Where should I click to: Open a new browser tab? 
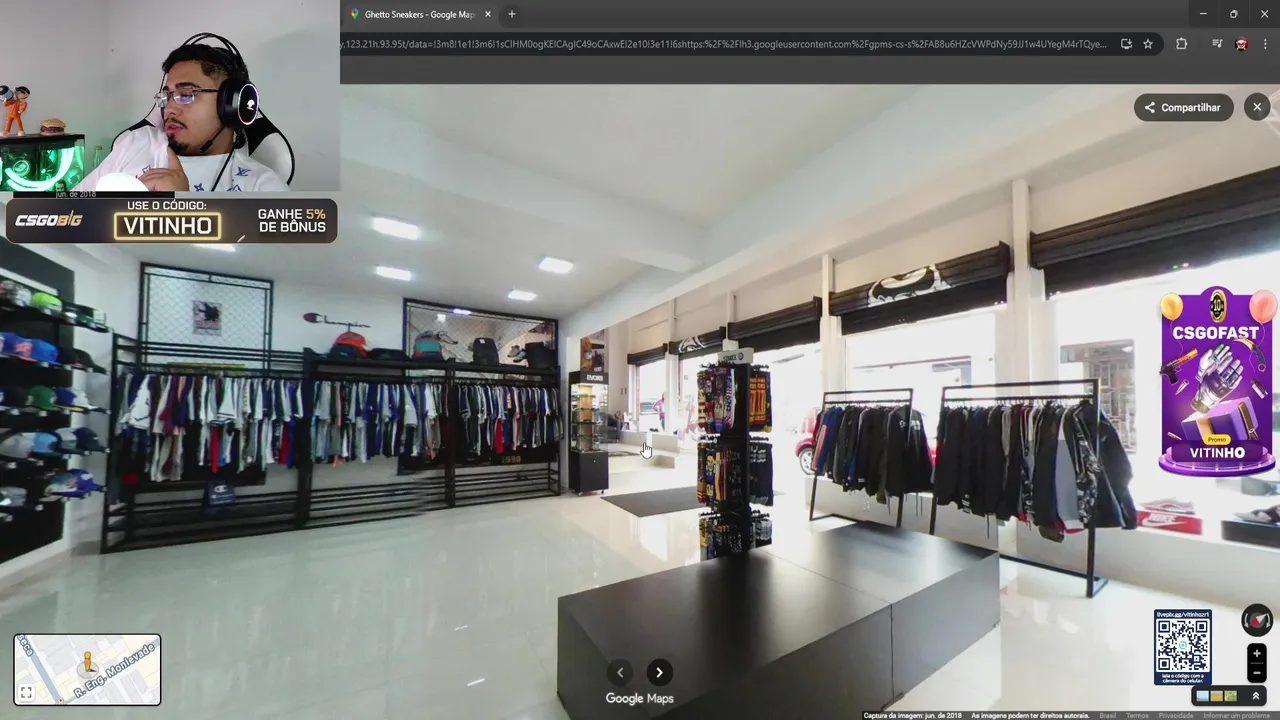pos(512,14)
